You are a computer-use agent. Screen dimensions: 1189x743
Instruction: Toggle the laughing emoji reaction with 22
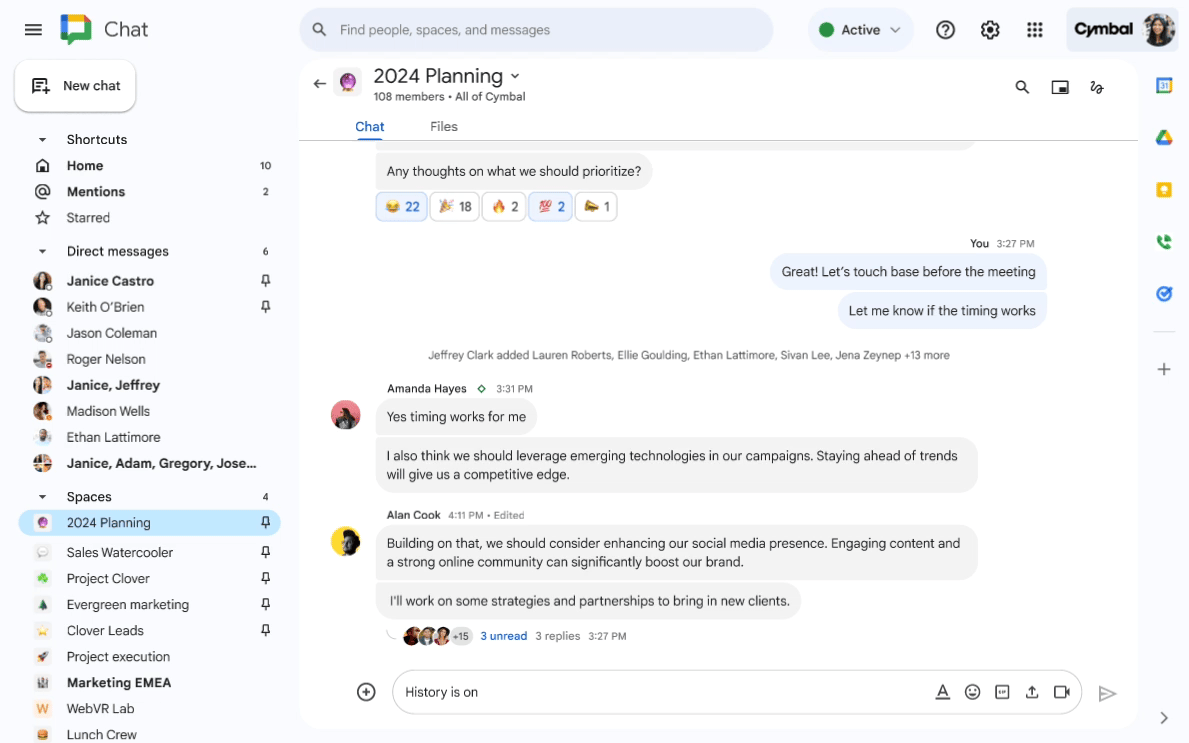pos(401,207)
